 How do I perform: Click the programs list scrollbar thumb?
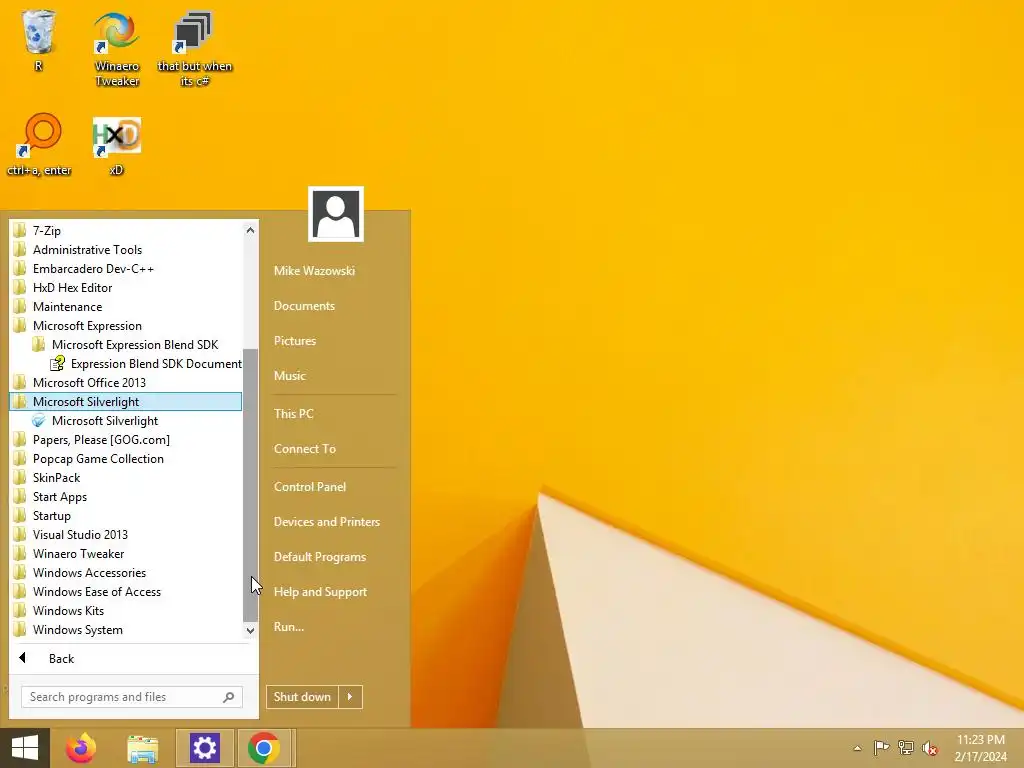(x=250, y=485)
